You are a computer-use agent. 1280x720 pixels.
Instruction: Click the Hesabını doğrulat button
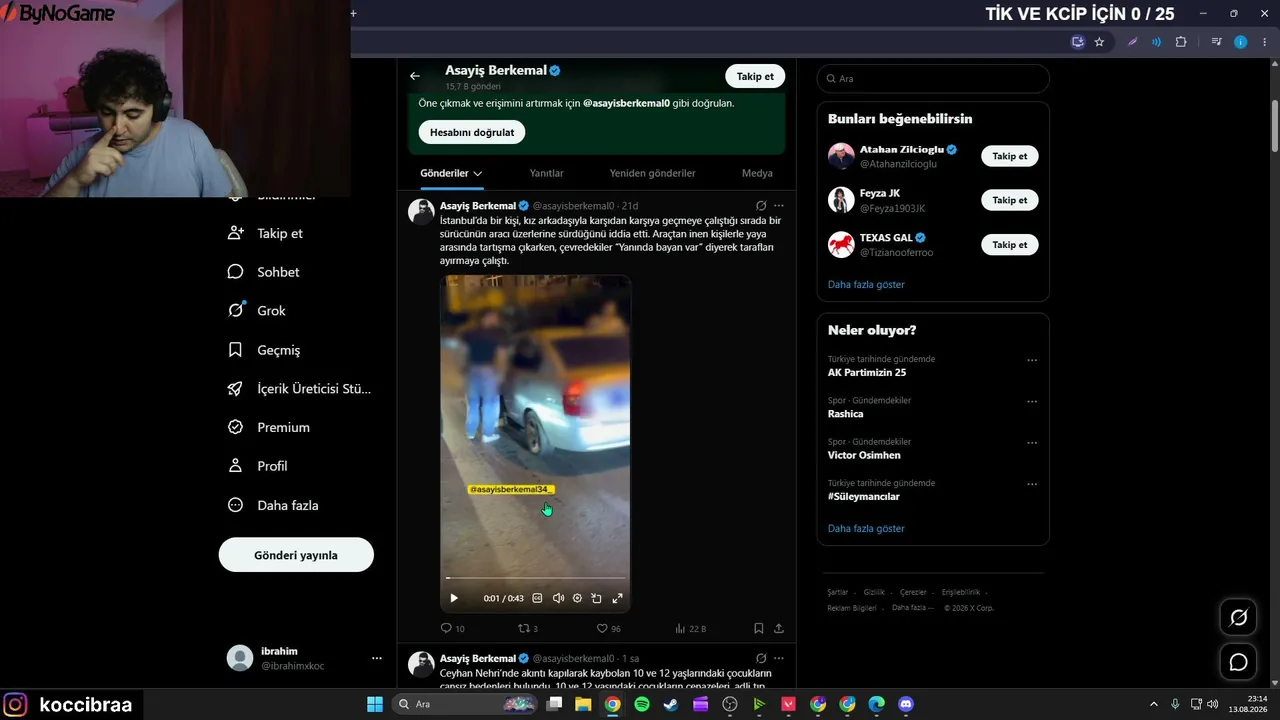[472, 132]
